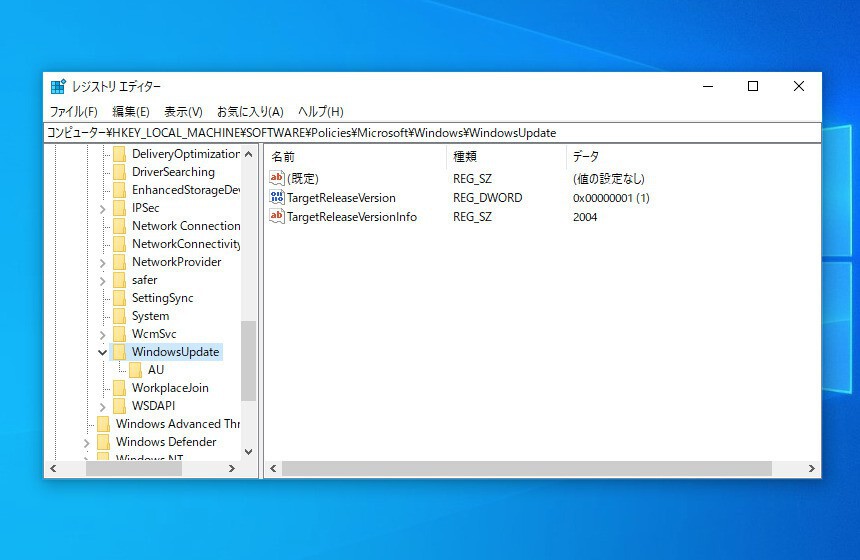The height and width of the screenshot is (560, 860).
Task: Click the Registry Editor app icon in title bar
Action: [x=58, y=86]
